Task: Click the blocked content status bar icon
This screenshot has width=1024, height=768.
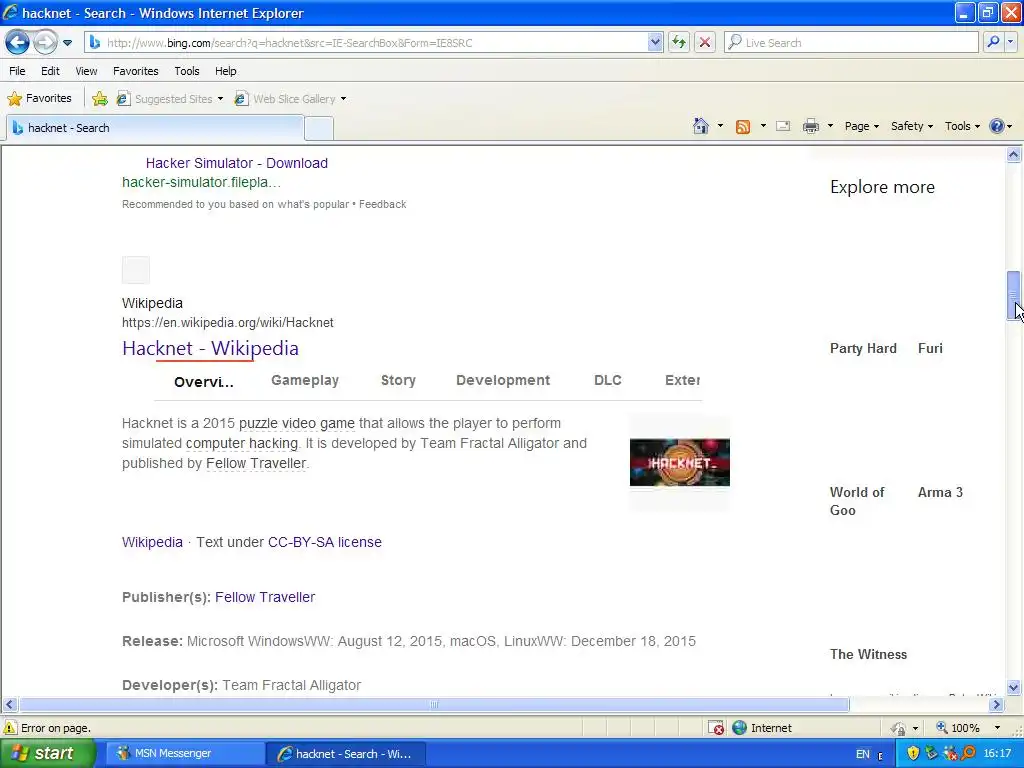Action: click(716, 728)
